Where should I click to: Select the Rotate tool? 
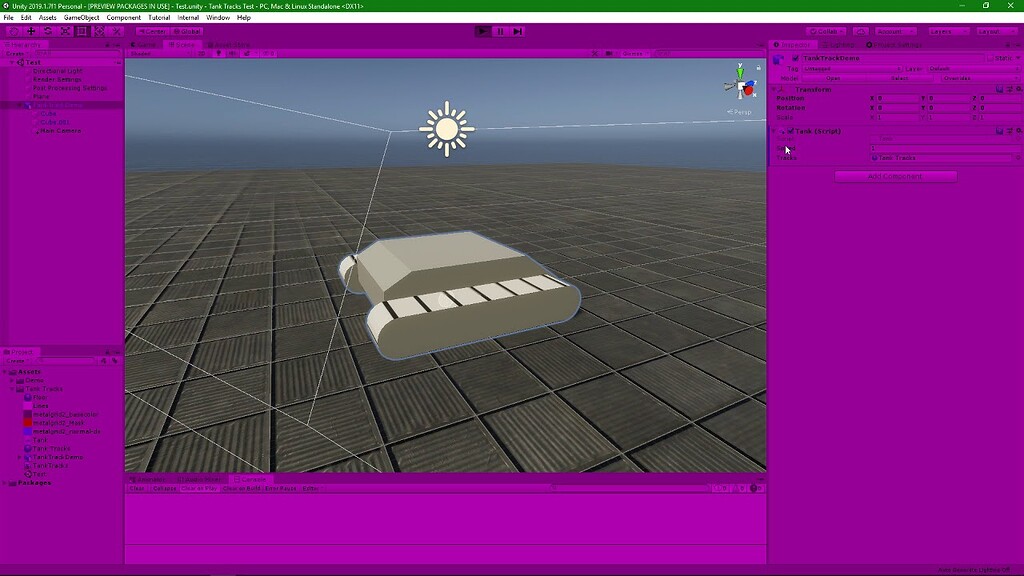48,31
